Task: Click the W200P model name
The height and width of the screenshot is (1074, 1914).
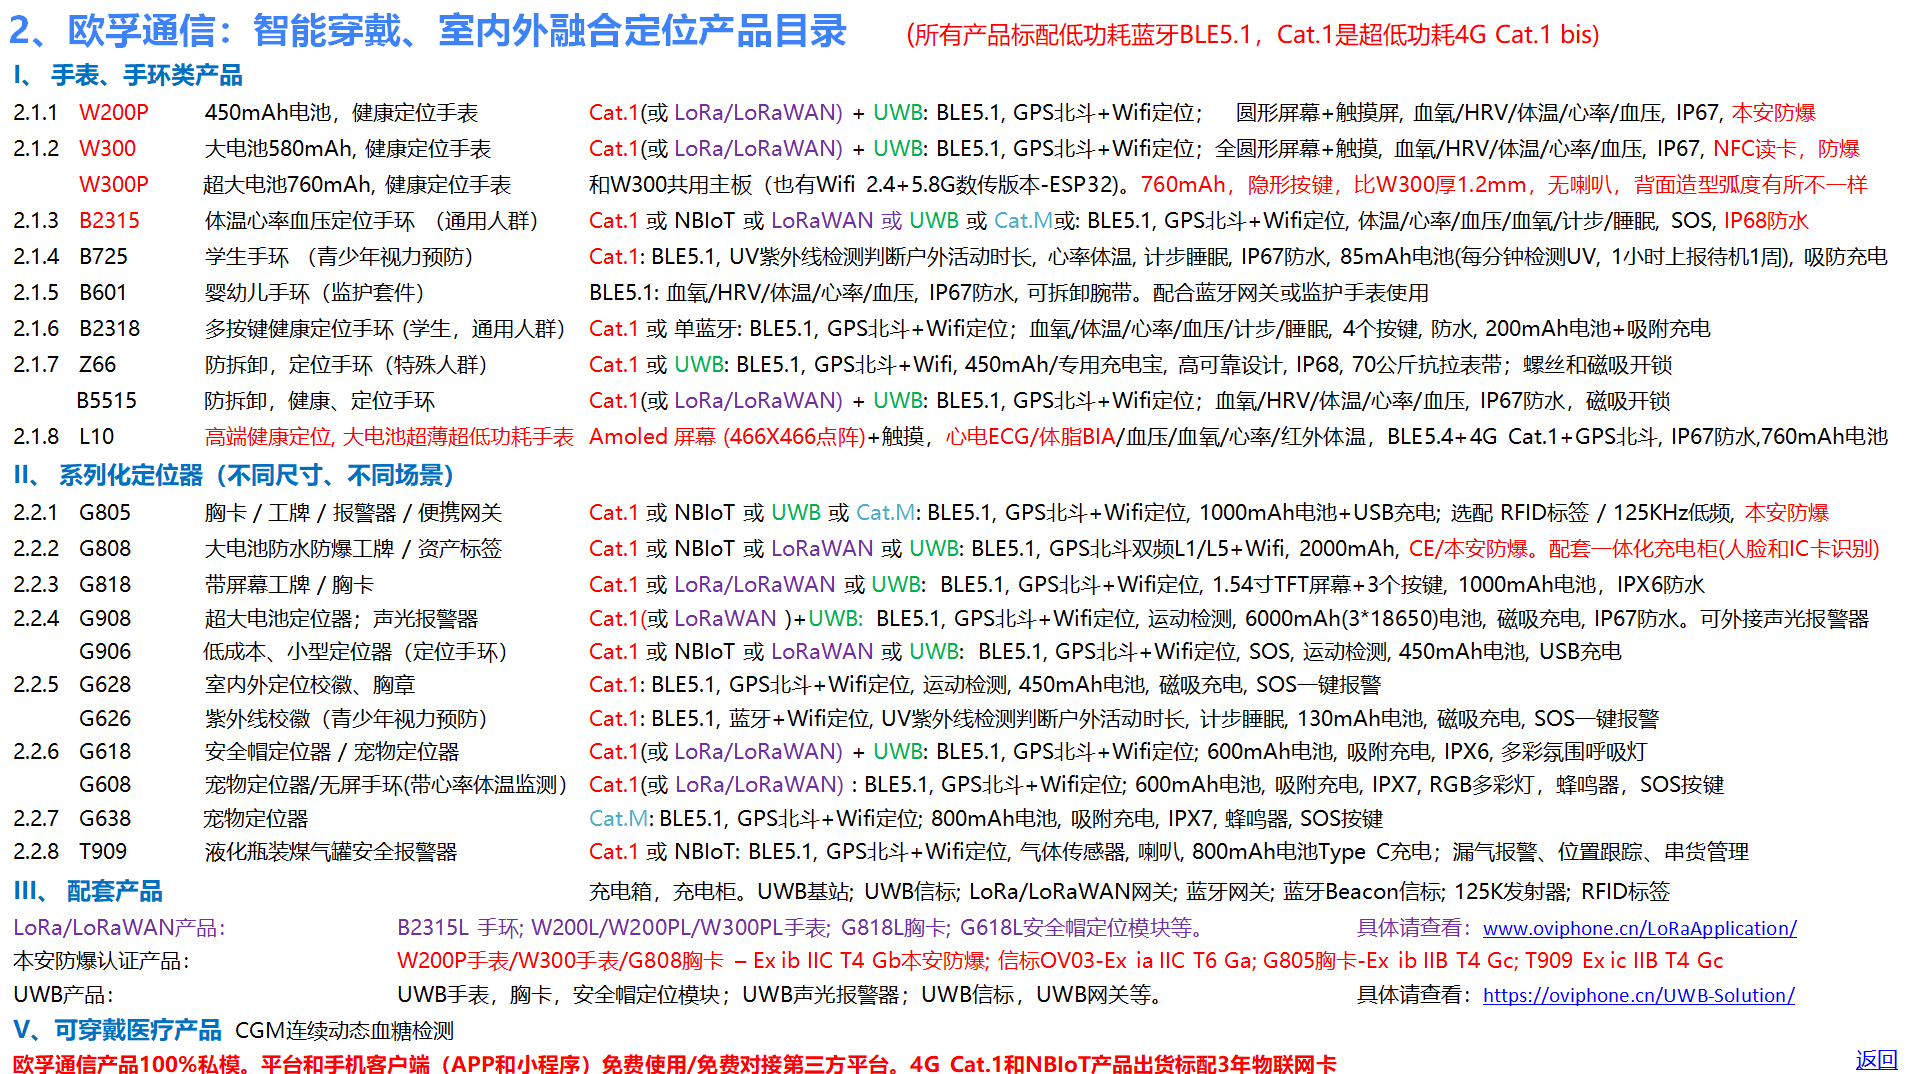Action: (114, 112)
